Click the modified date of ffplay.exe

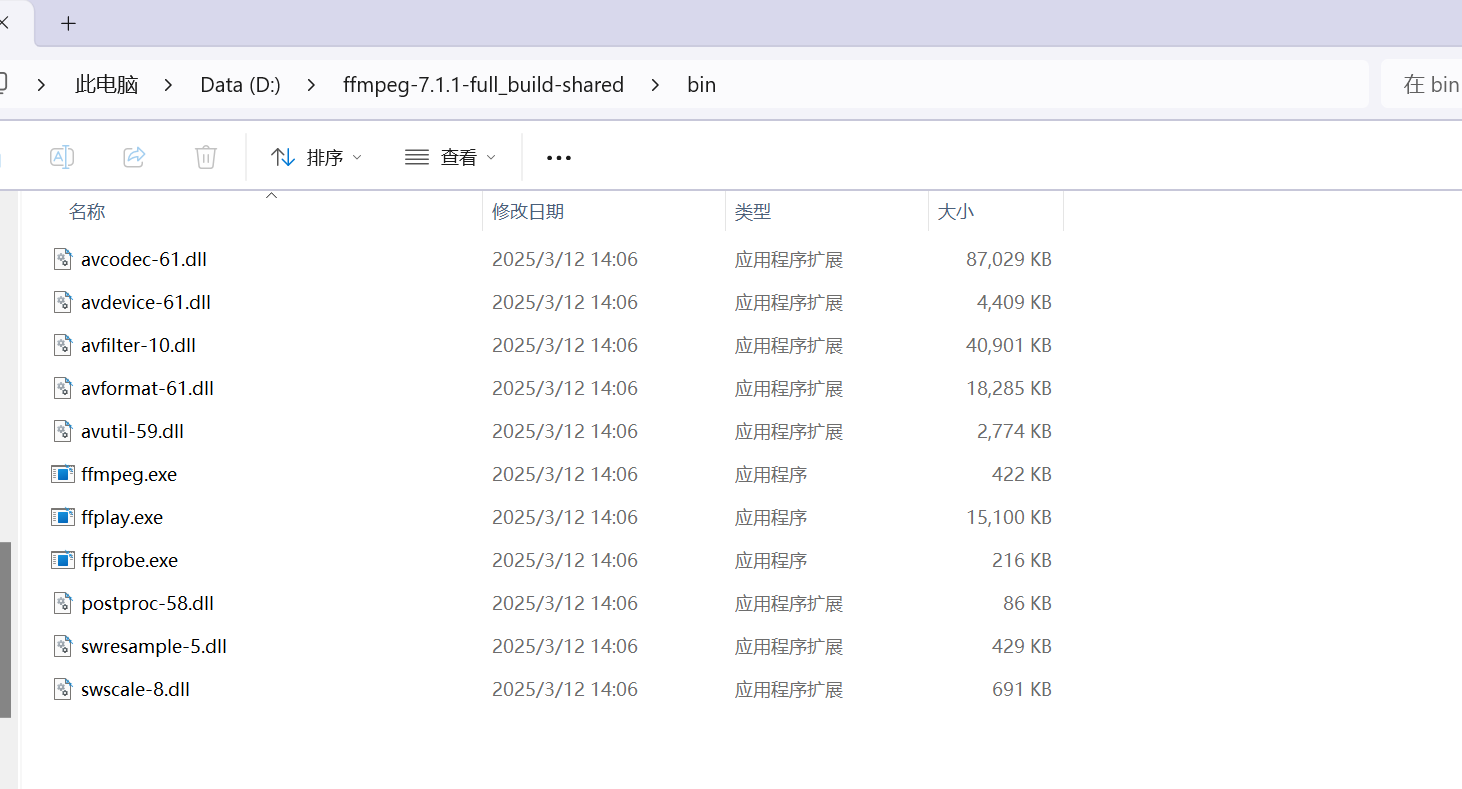pyautogui.click(x=565, y=518)
